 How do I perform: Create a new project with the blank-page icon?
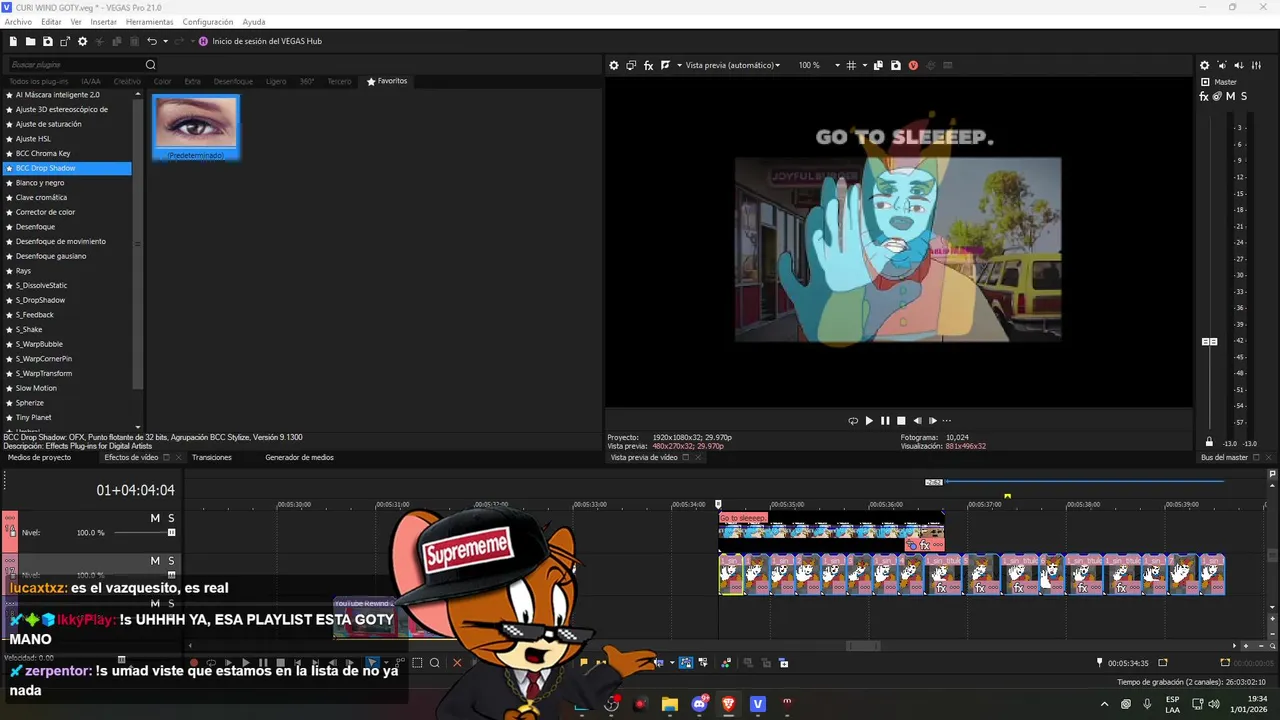click(13, 41)
